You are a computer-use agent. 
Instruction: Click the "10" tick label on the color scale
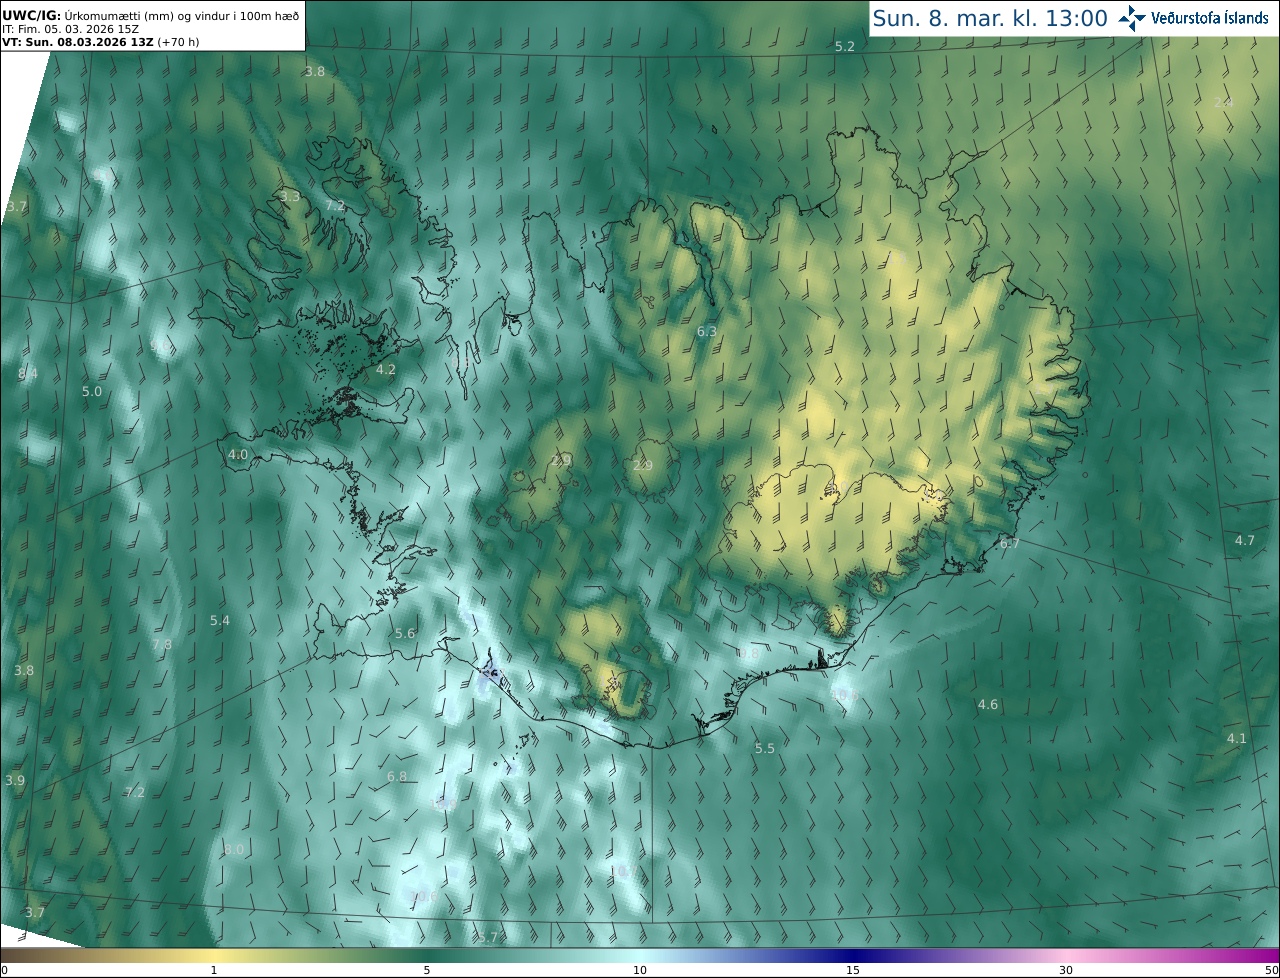pyautogui.click(x=640, y=970)
